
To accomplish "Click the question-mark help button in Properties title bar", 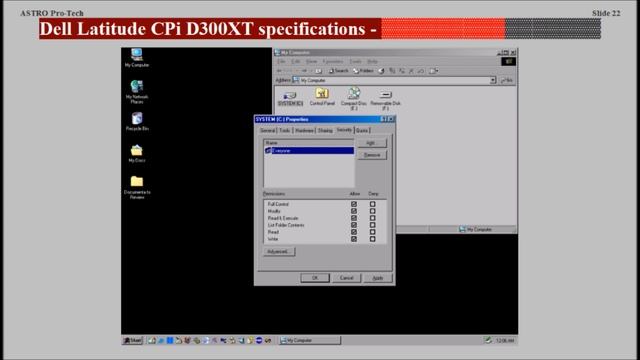I will (x=384, y=119).
